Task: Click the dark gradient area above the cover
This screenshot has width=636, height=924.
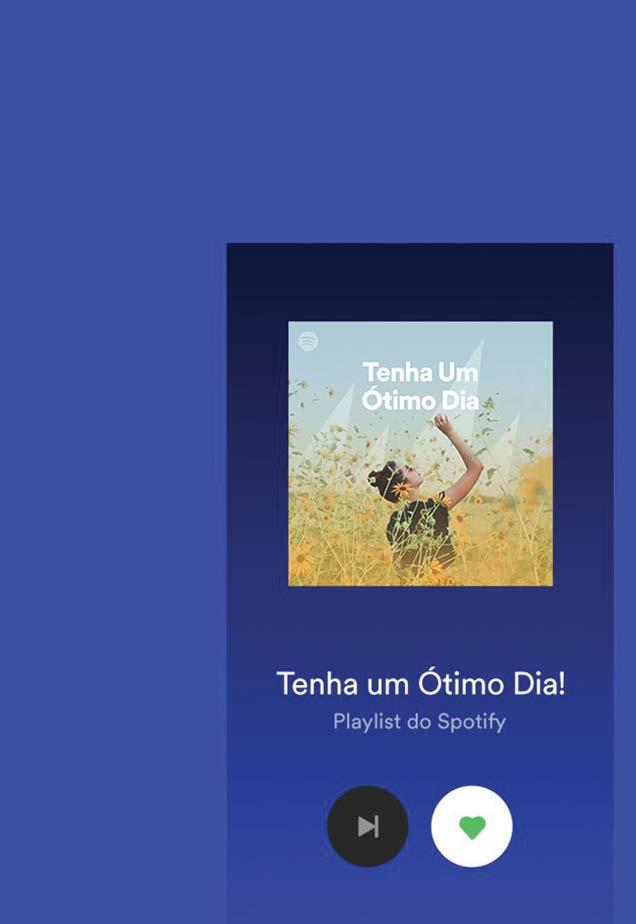Action: click(x=420, y=282)
